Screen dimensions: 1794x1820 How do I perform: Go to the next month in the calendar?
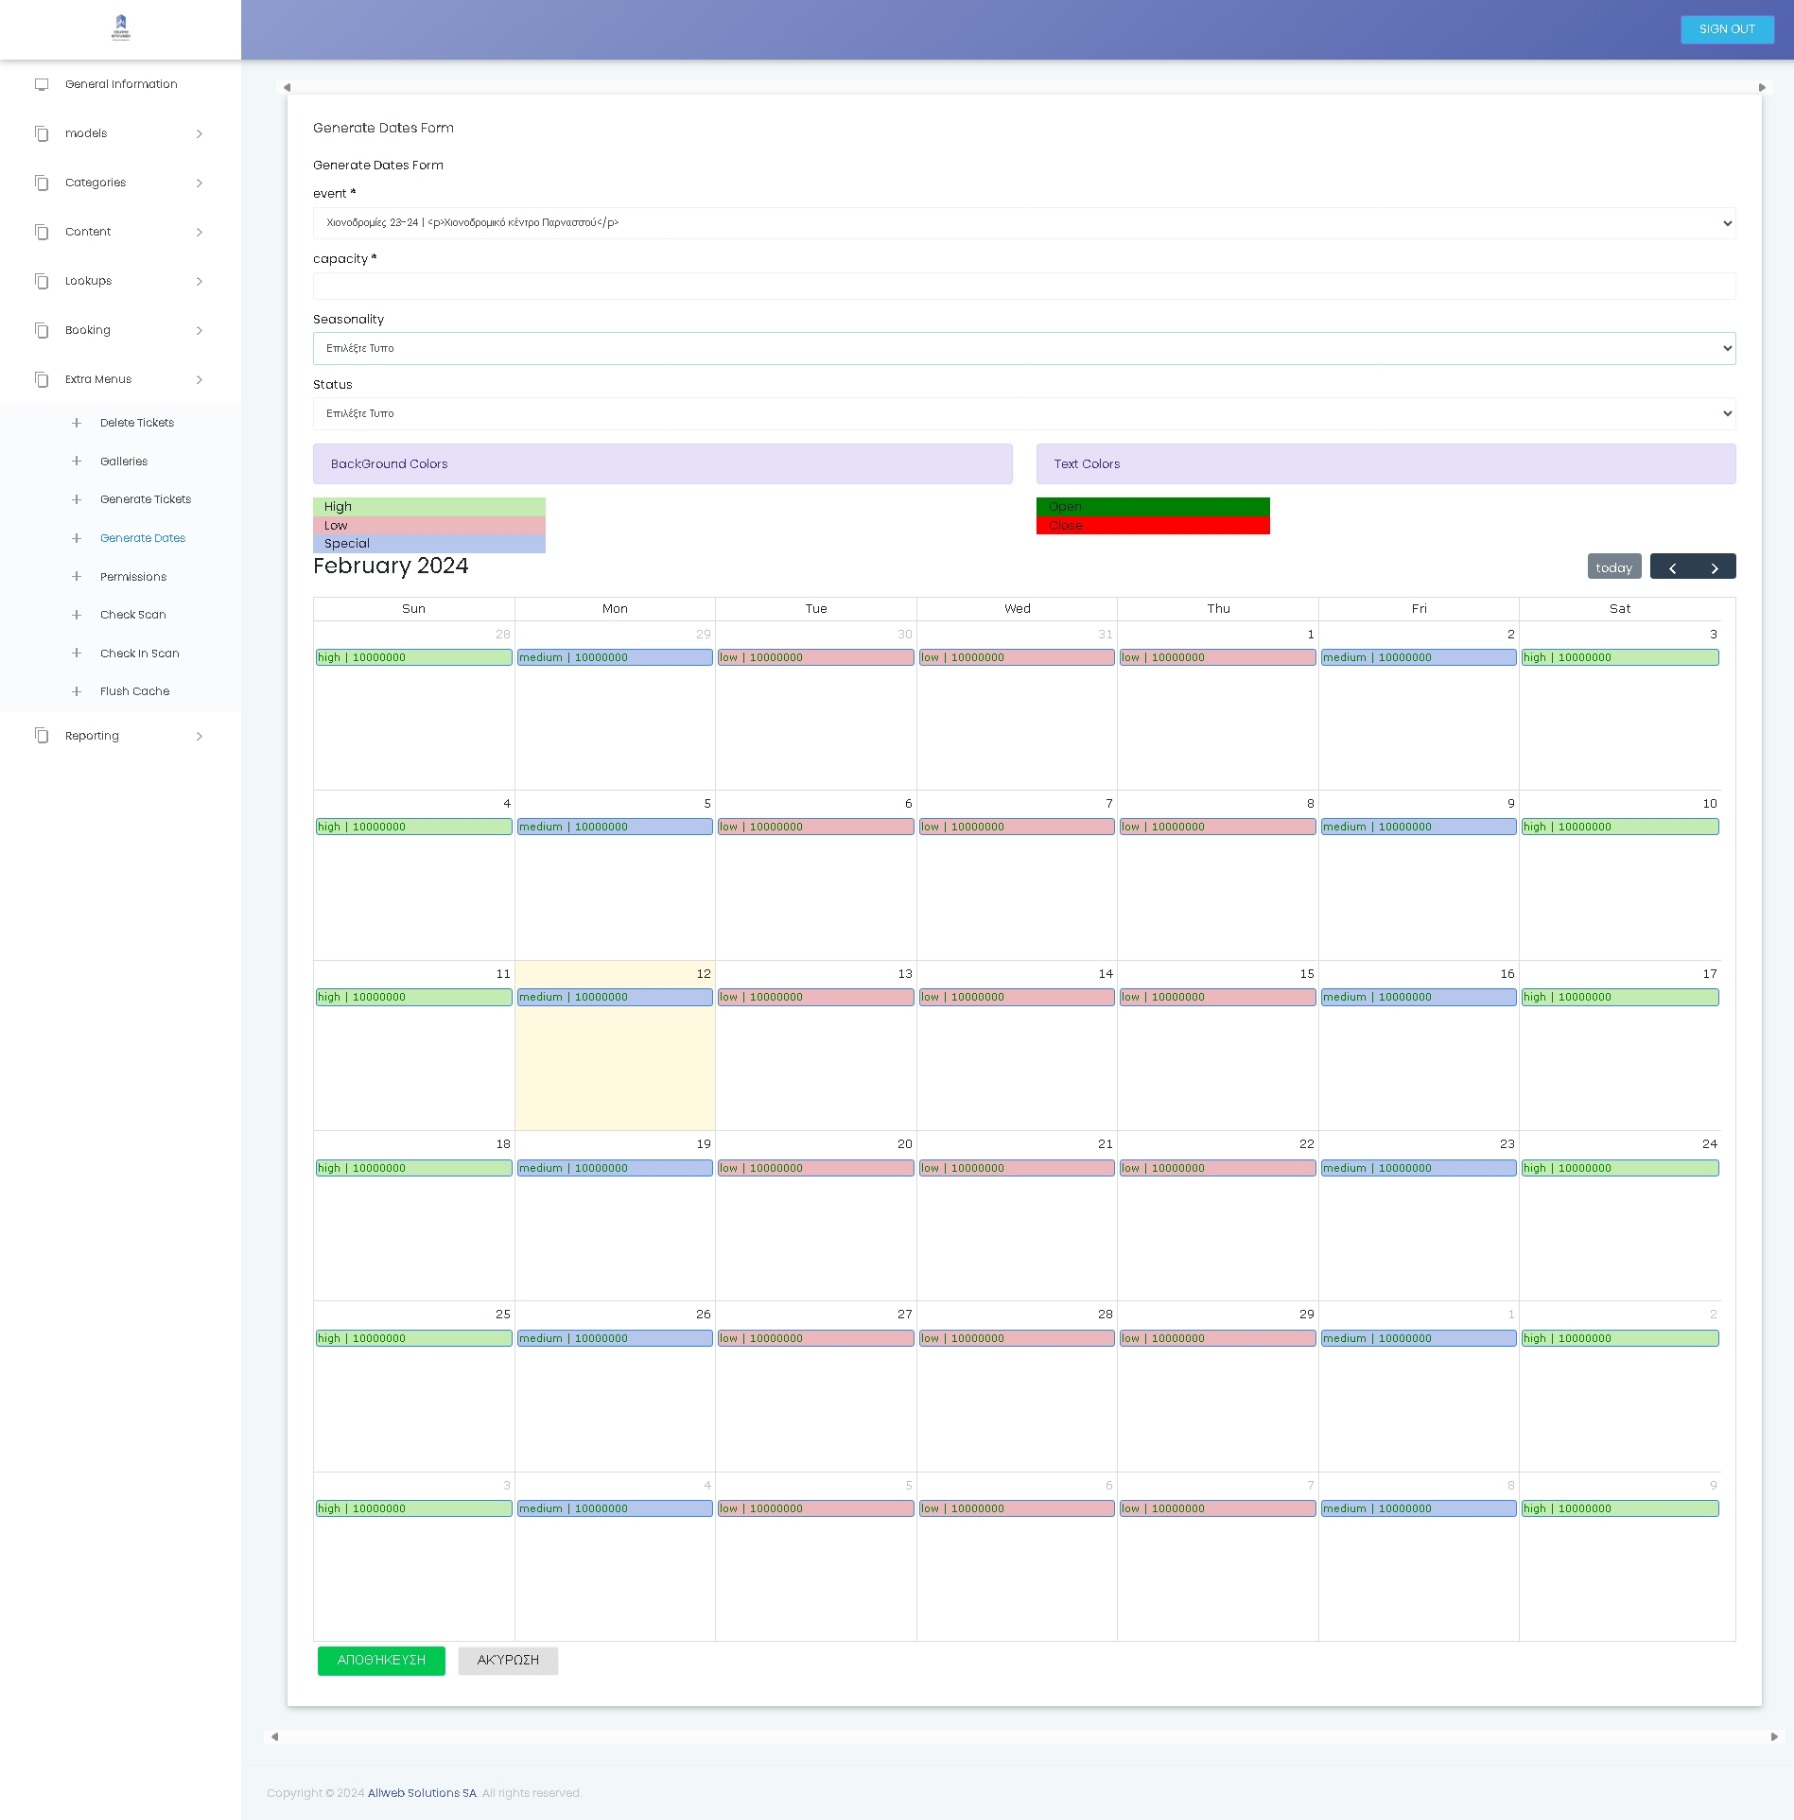1714,567
